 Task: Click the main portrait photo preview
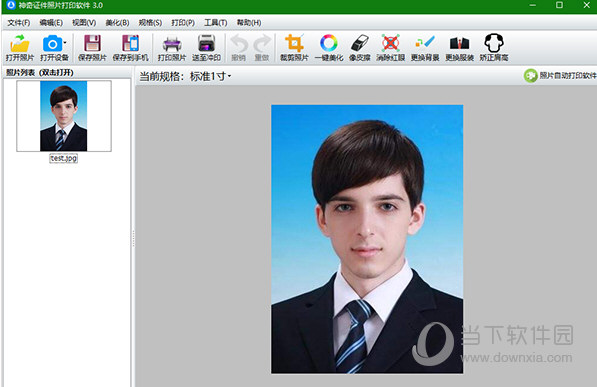(367, 239)
